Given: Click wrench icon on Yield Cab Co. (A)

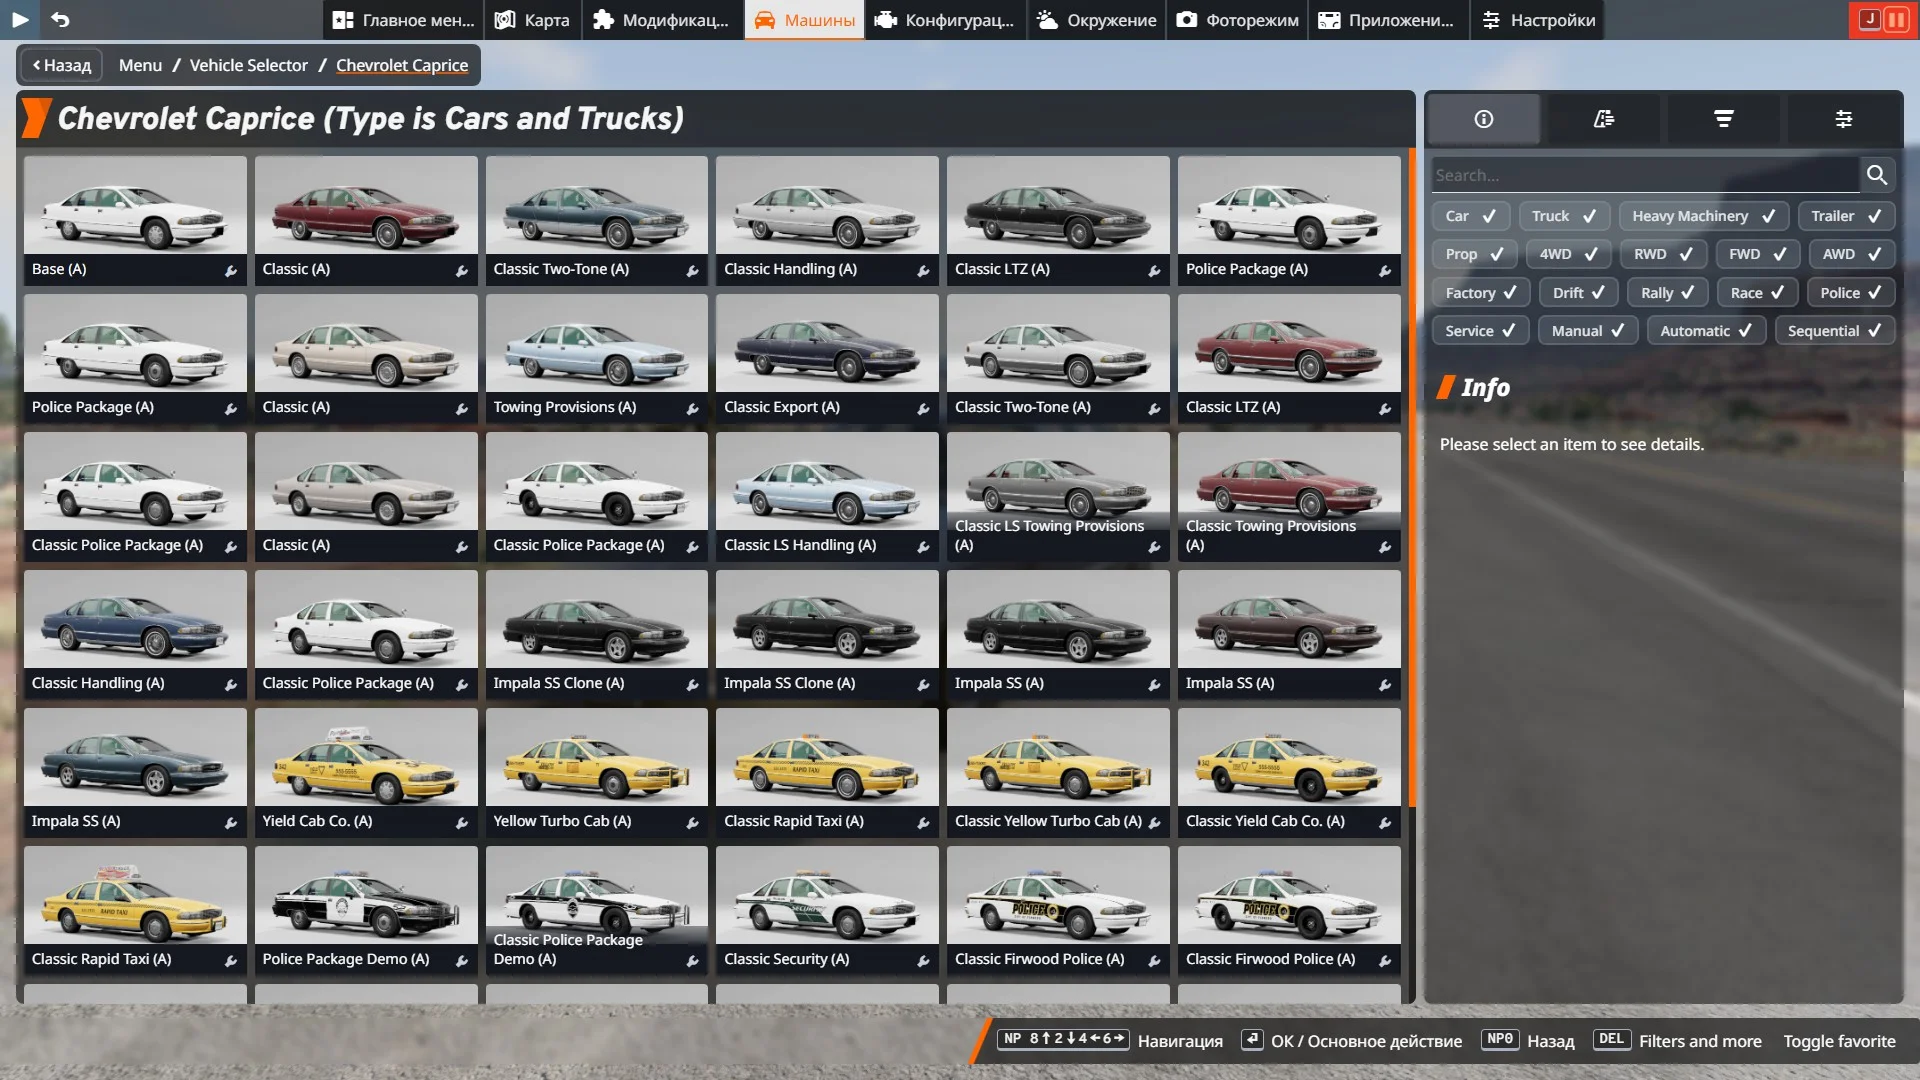Looking at the screenshot, I should (462, 822).
